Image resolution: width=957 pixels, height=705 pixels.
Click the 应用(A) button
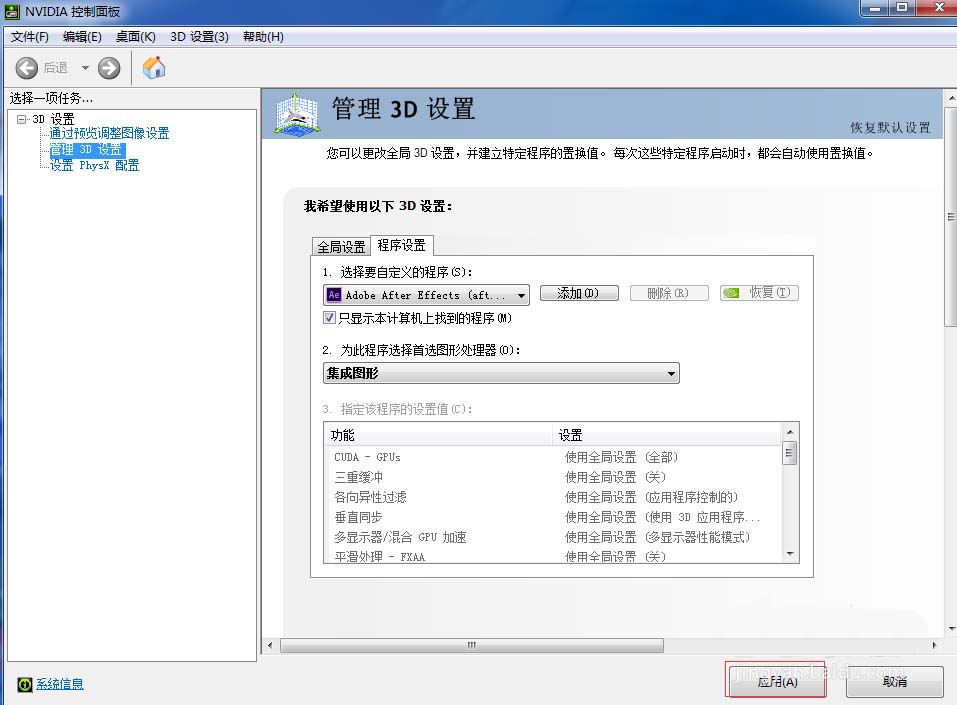777,681
